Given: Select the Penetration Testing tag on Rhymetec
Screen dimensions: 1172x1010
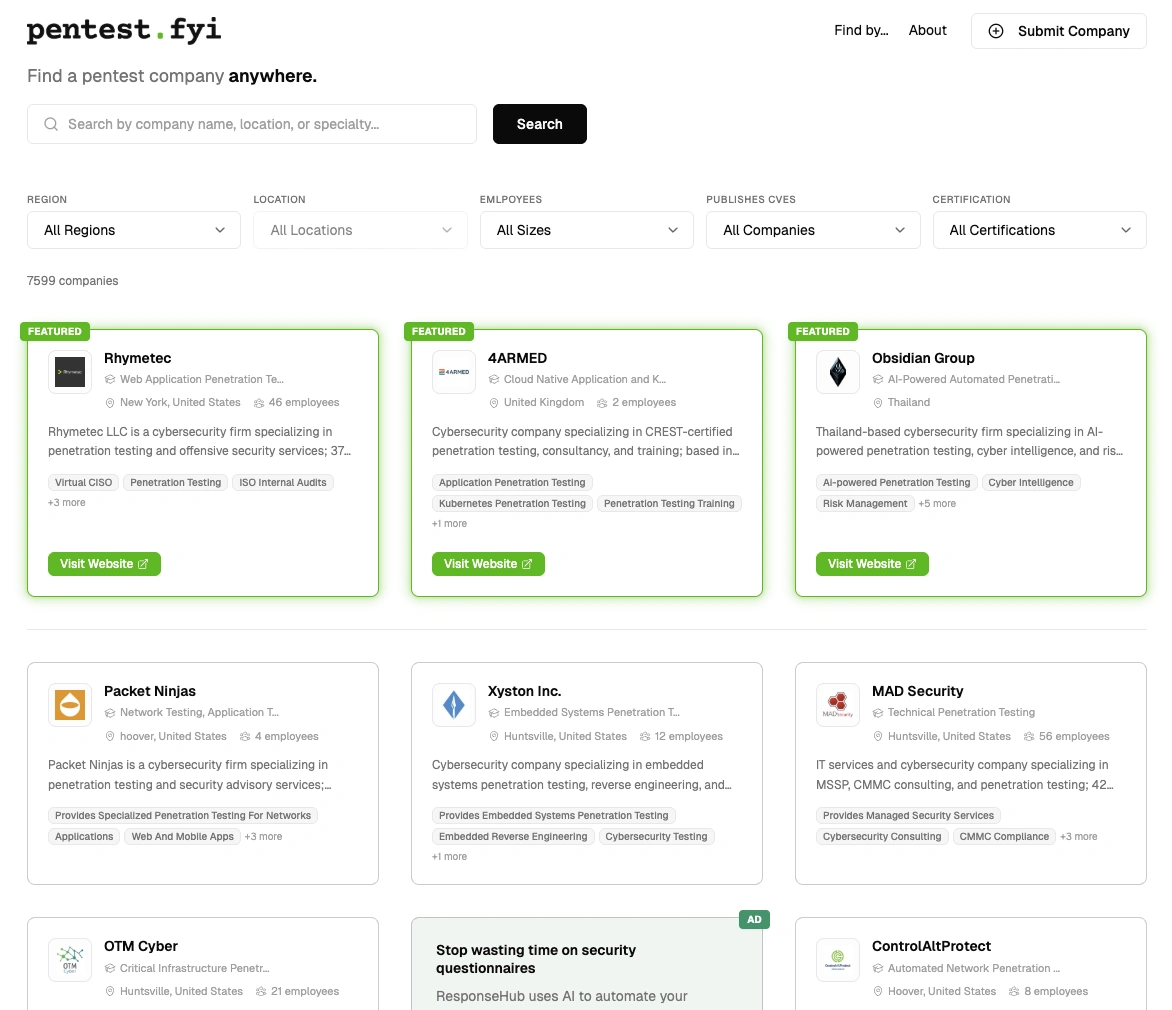Looking at the screenshot, I should (x=175, y=482).
